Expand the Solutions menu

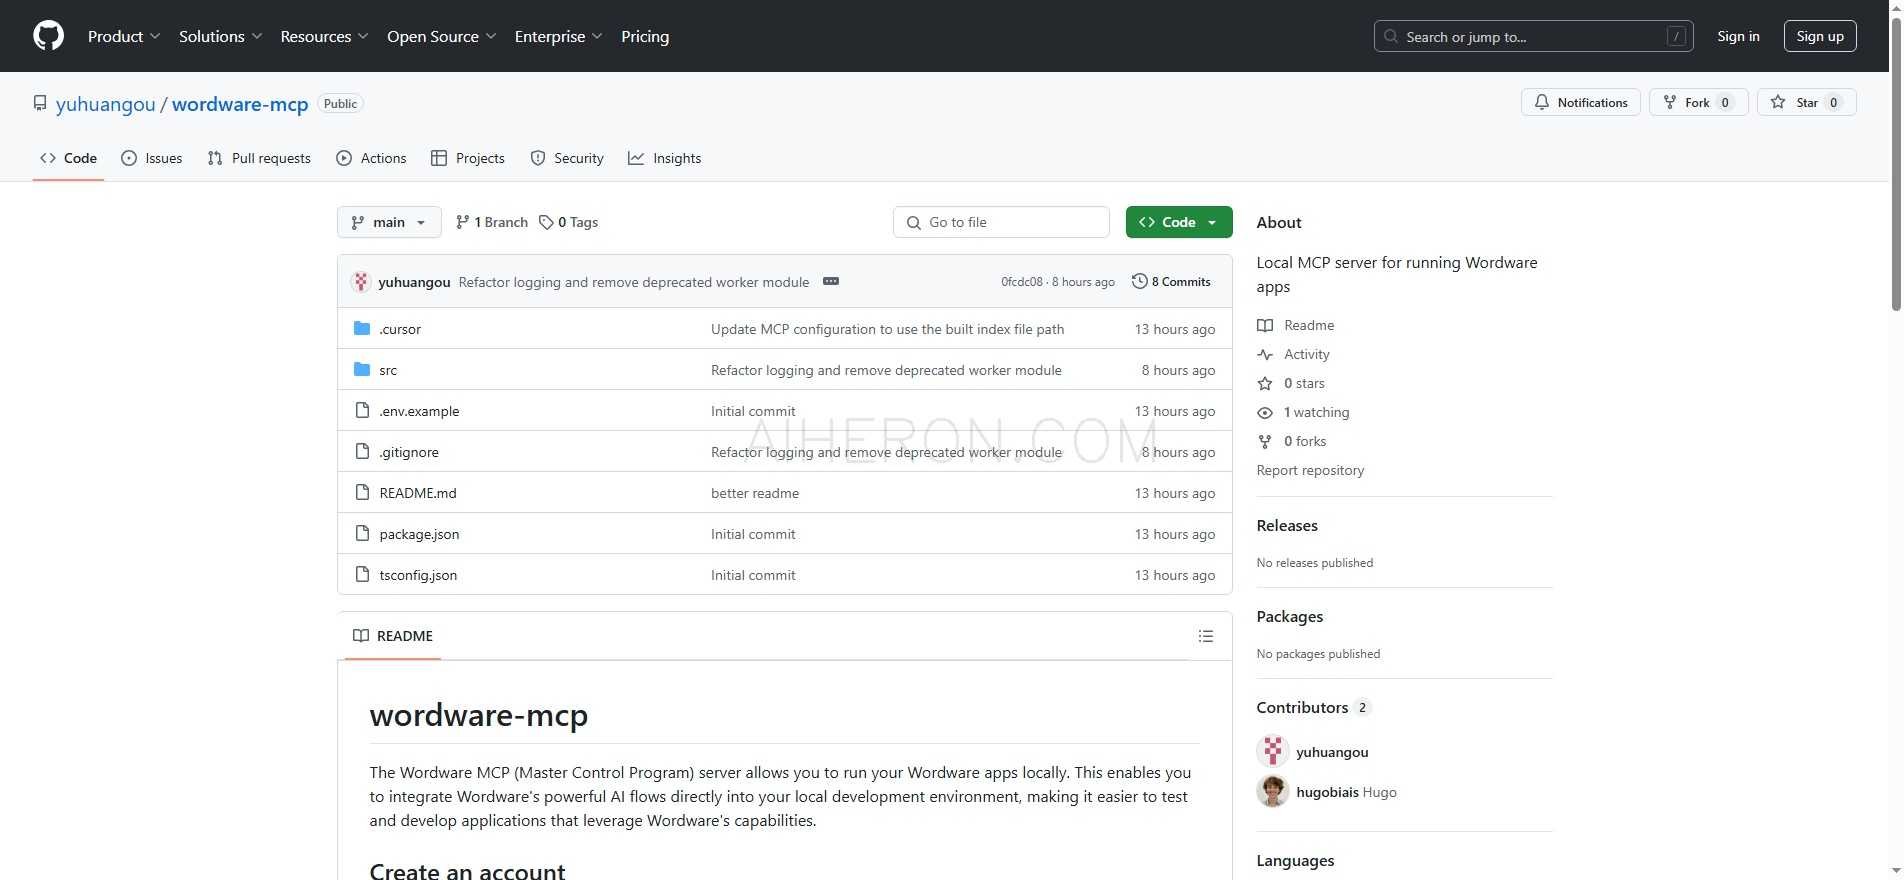coord(221,36)
